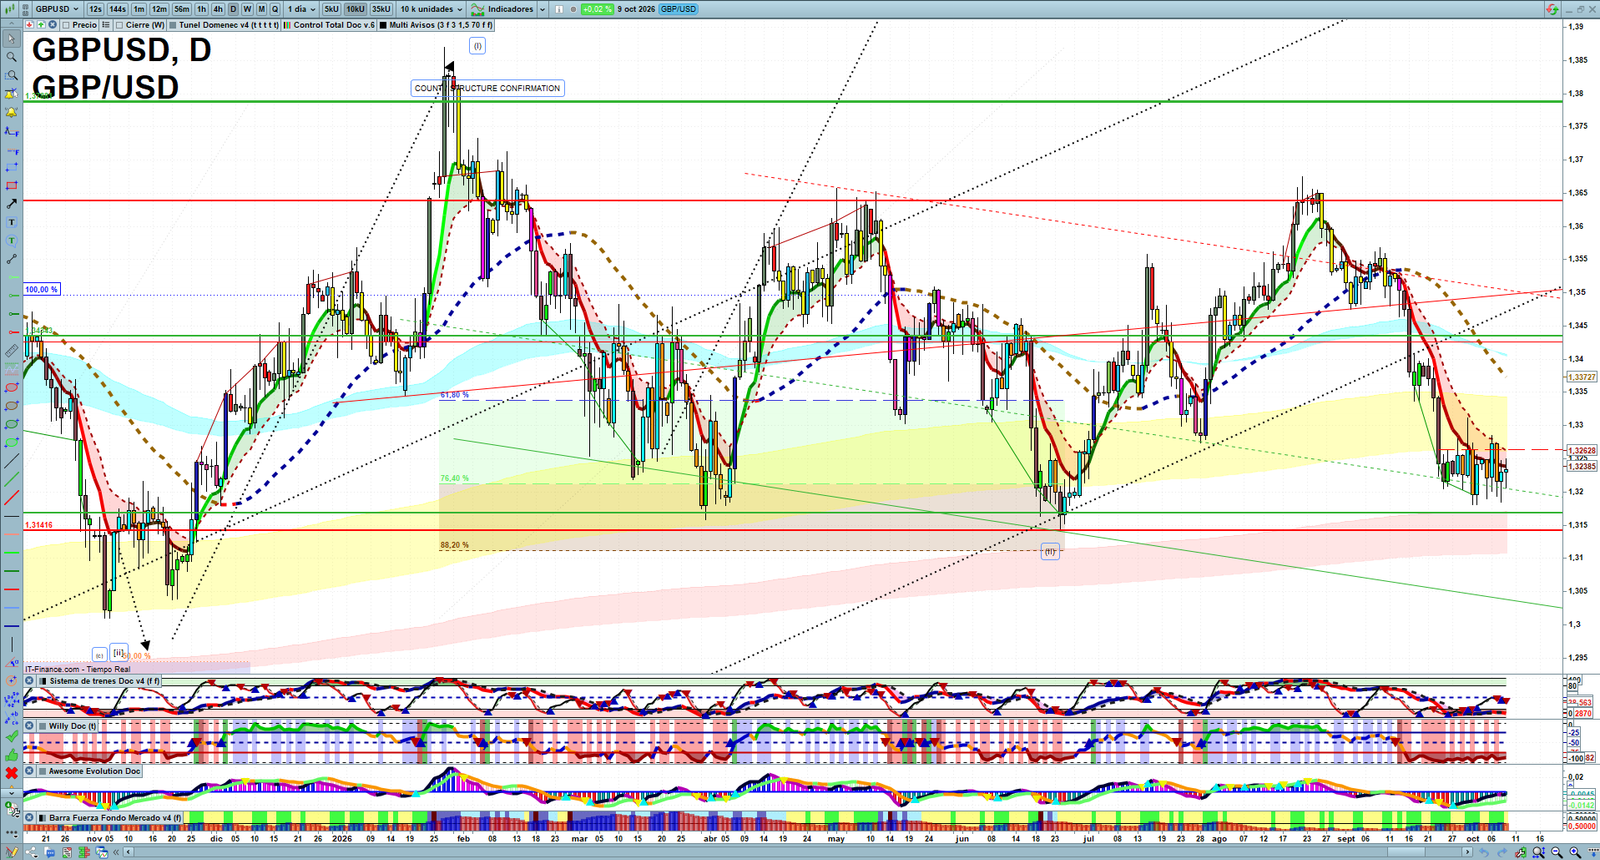The height and width of the screenshot is (860, 1600).
Task: Select the rectangle drawing tool
Action: [x=12, y=185]
